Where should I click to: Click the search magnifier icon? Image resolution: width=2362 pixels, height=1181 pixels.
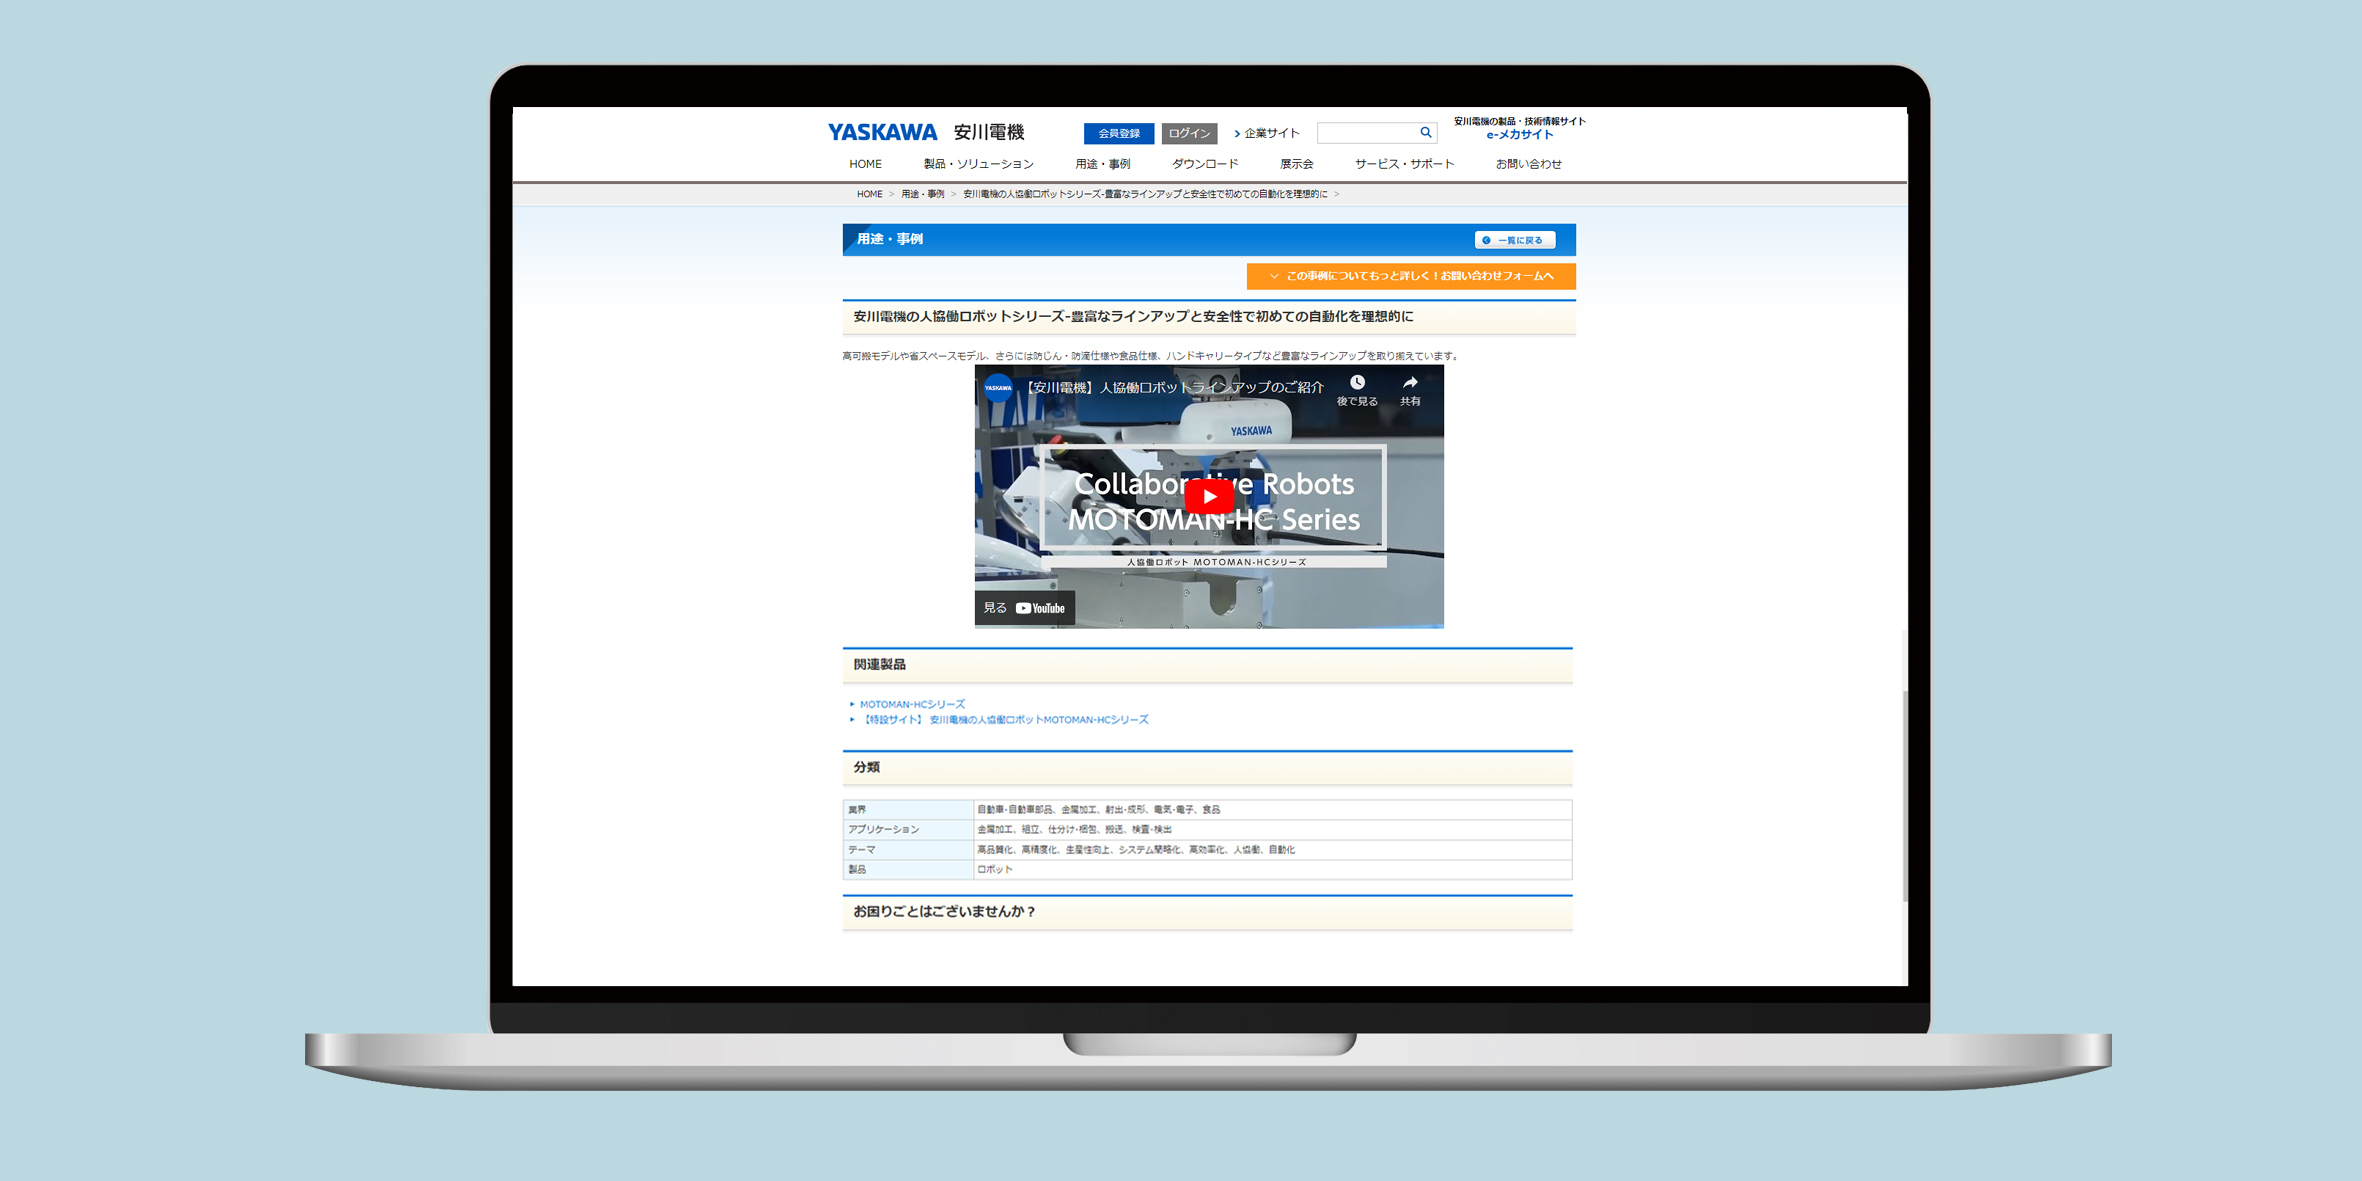tap(1426, 132)
